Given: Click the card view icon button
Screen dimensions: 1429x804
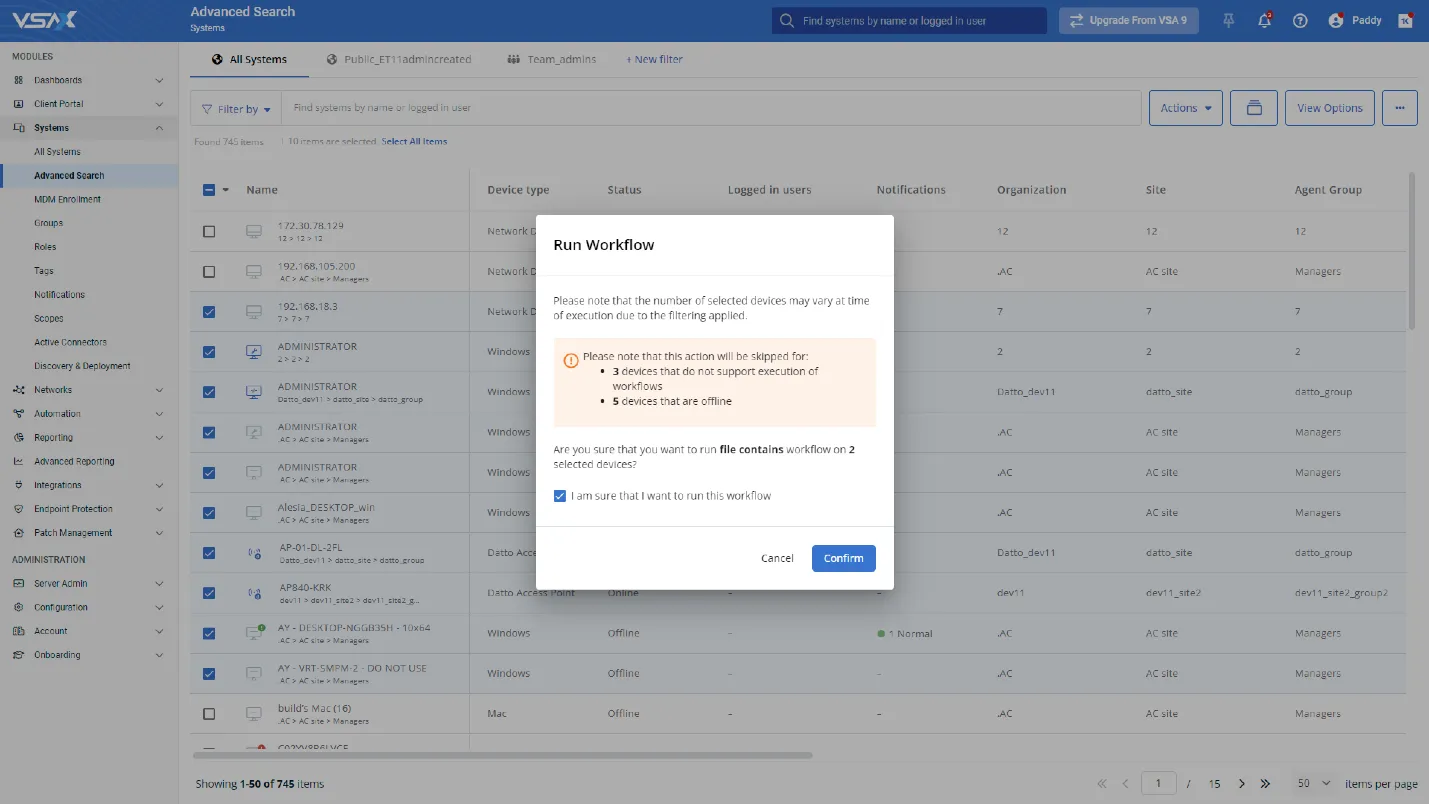Looking at the screenshot, I should coord(1254,108).
